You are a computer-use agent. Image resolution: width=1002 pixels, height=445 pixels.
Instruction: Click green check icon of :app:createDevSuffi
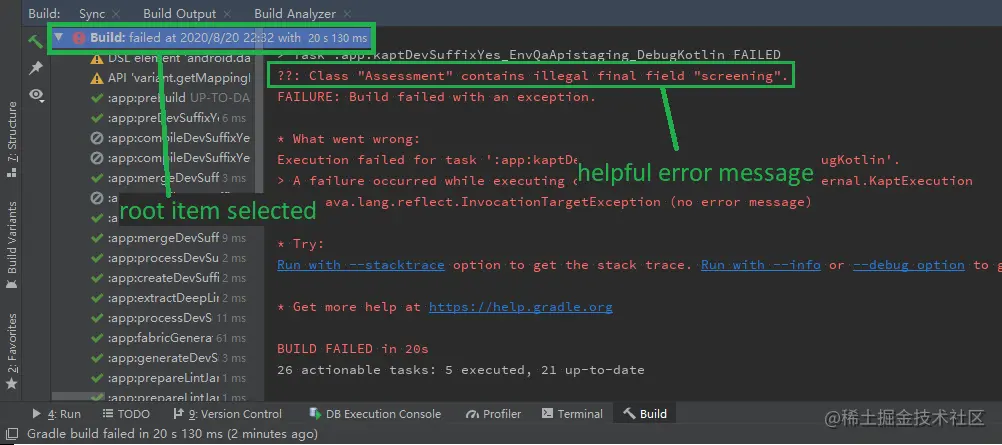point(97,278)
